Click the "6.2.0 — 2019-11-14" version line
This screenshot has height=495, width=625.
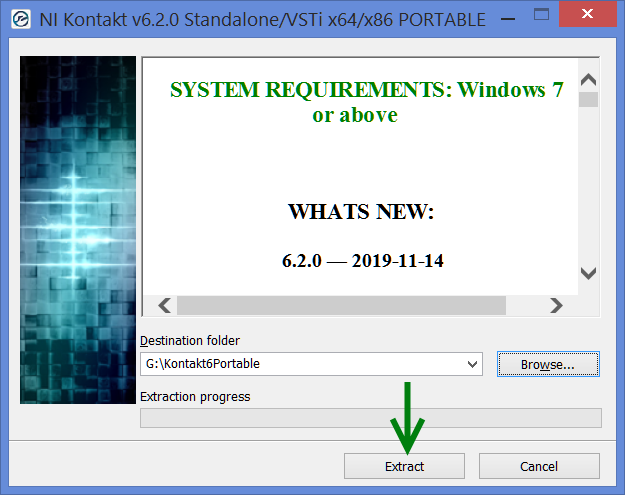(x=362, y=261)
